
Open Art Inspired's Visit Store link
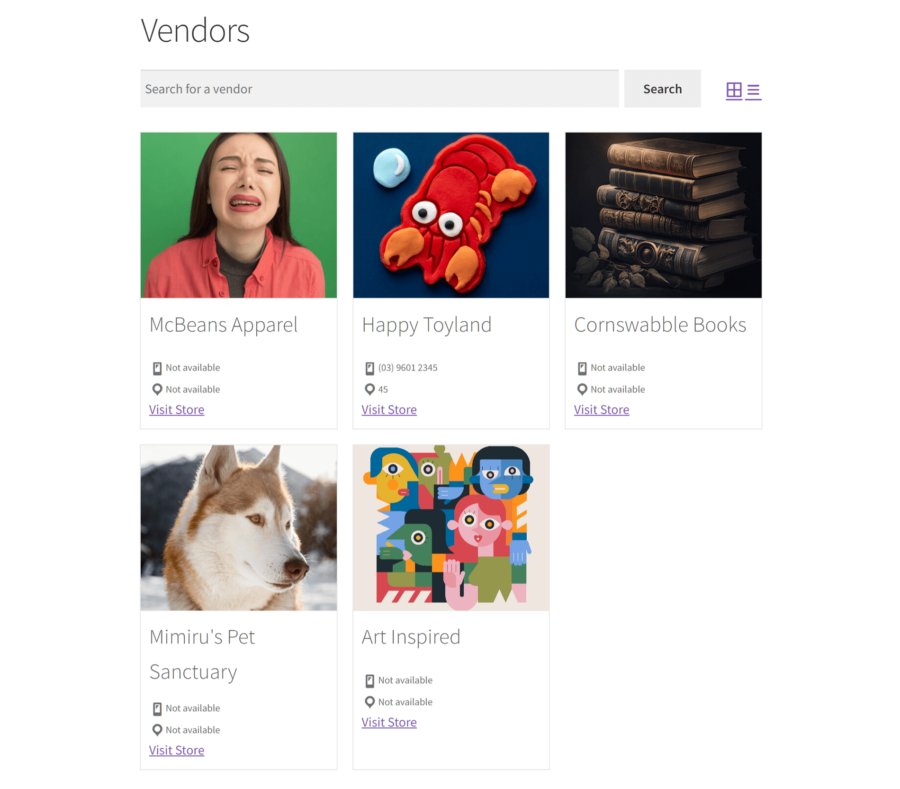pyautogui.click(x=389, y=721)
